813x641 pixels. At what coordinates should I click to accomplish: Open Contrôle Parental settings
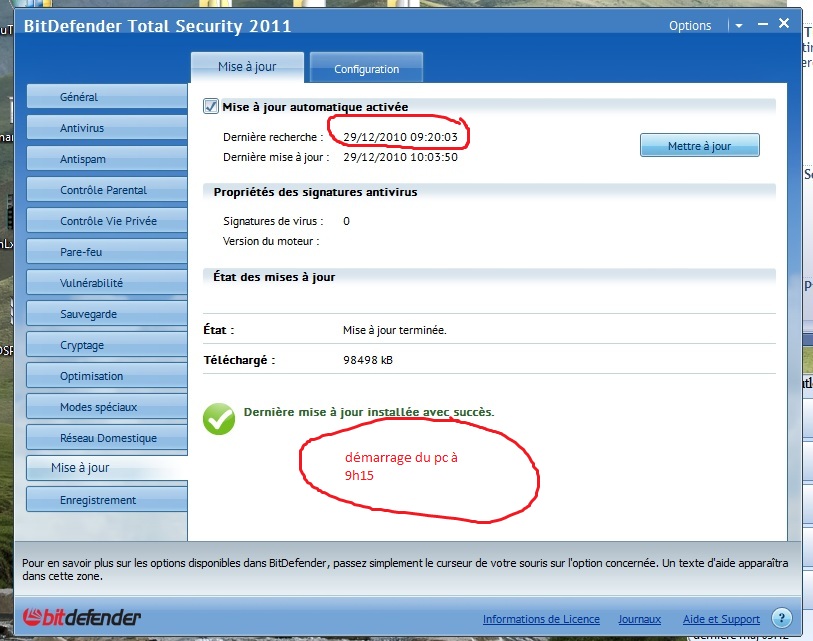[107, 190]
